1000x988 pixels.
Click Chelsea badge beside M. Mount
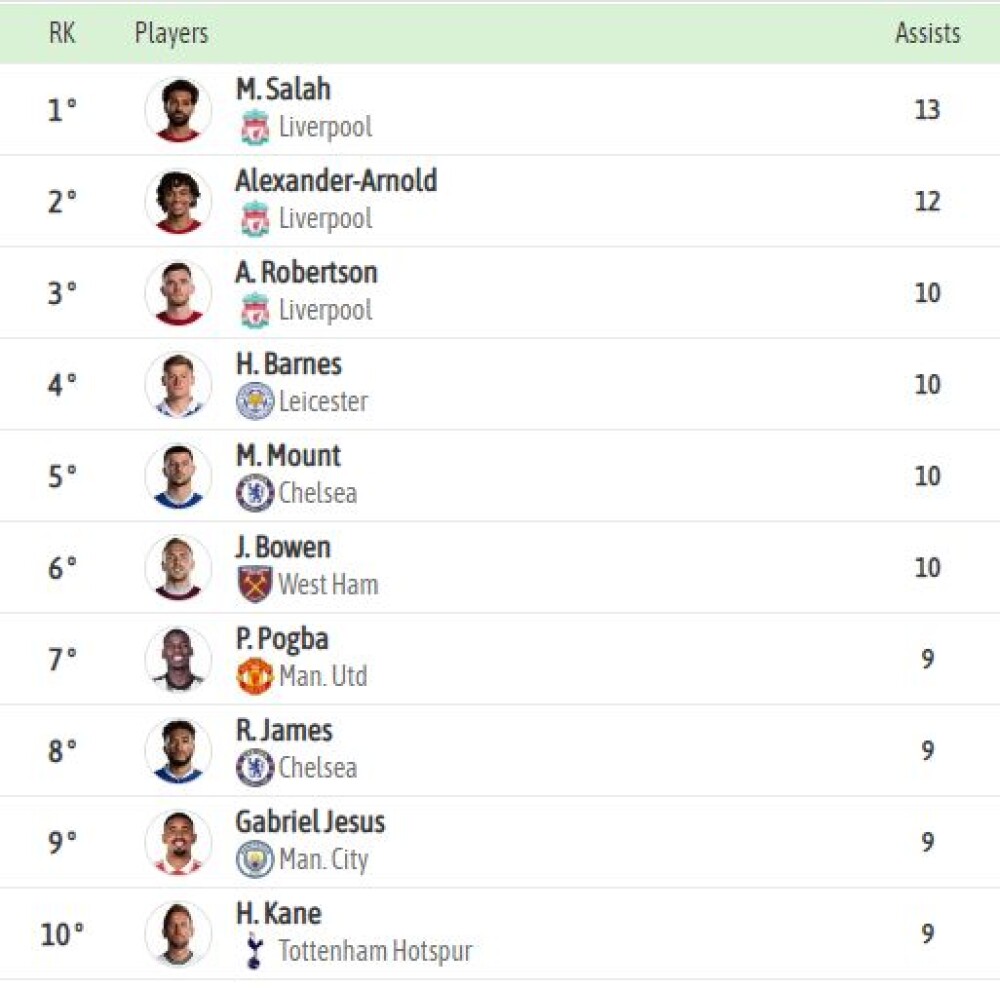255,493
